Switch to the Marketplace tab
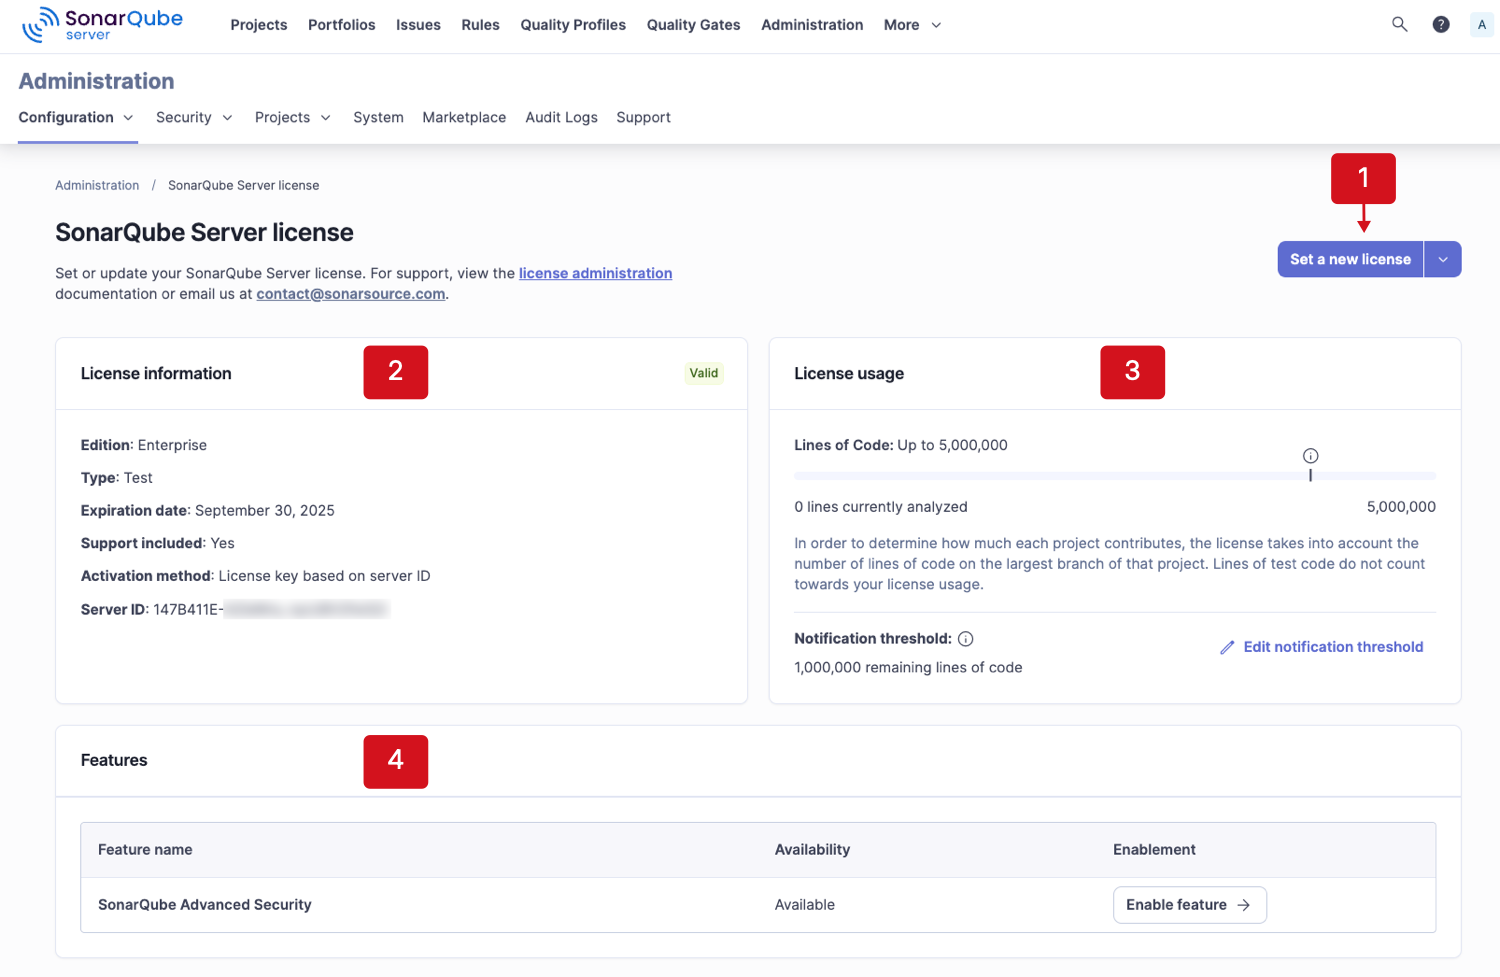 click(464, 117)
